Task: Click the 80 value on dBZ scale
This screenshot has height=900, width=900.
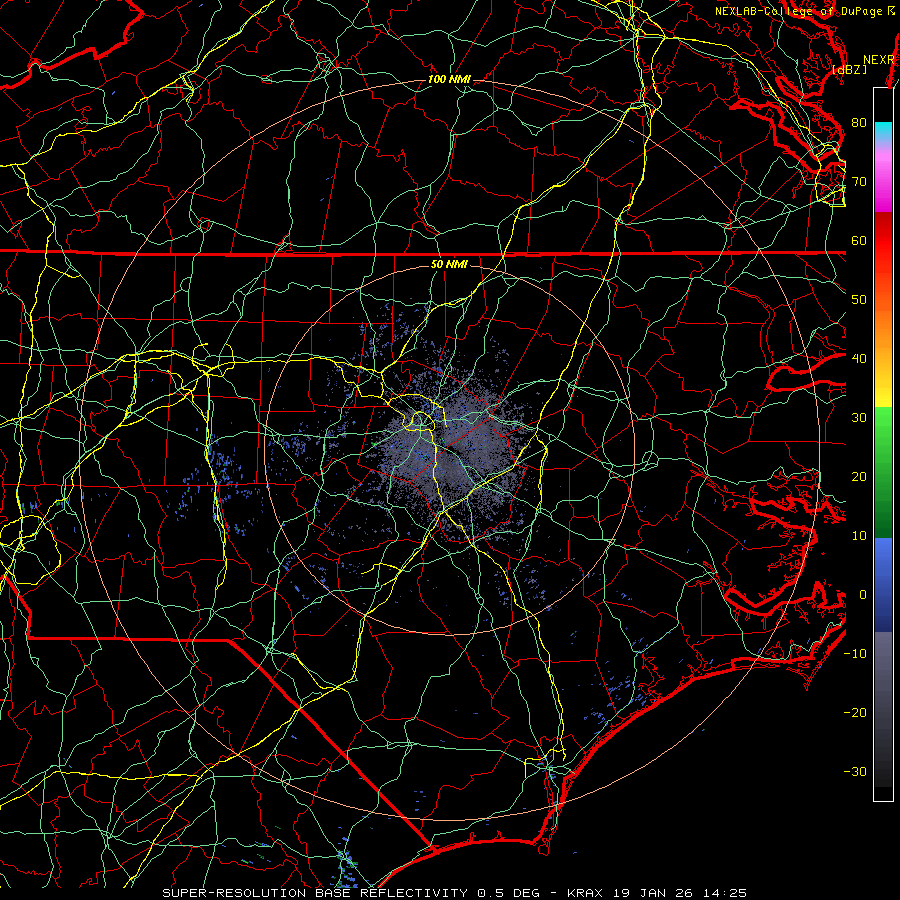Action: [x=859, y=123]
